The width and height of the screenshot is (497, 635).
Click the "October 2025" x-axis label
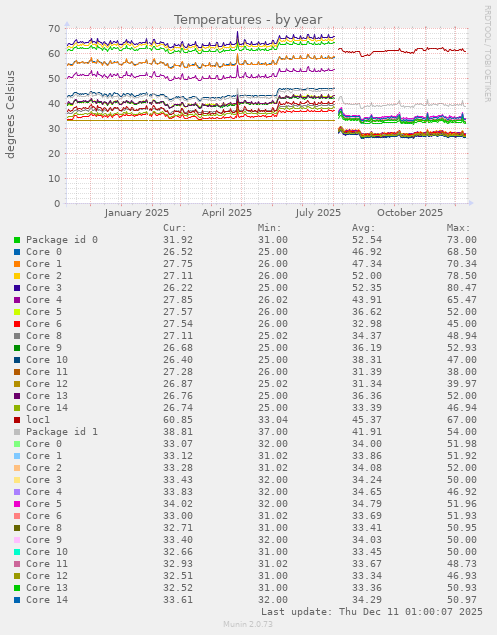click(x=410, y=213)
